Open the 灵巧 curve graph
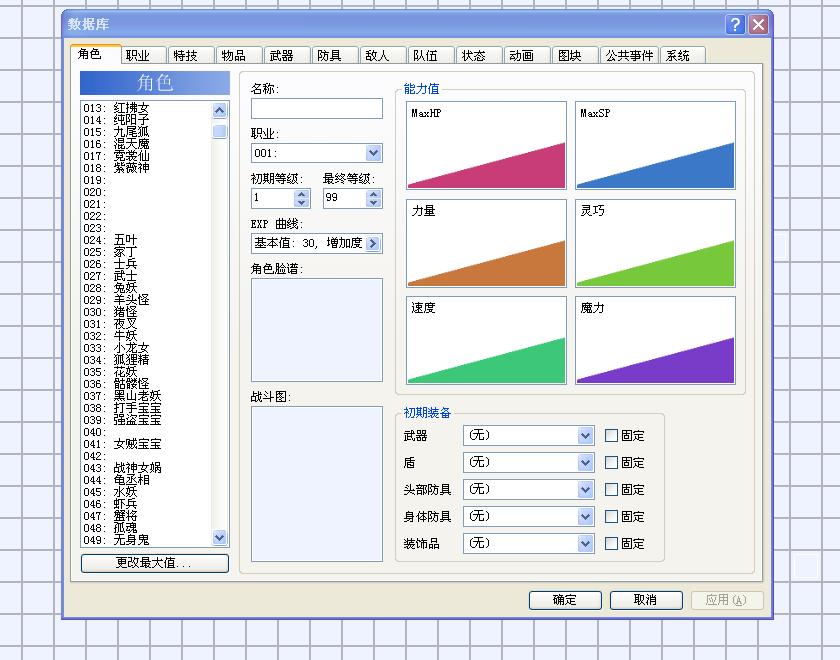840x660 pixels. coord(655,243)
